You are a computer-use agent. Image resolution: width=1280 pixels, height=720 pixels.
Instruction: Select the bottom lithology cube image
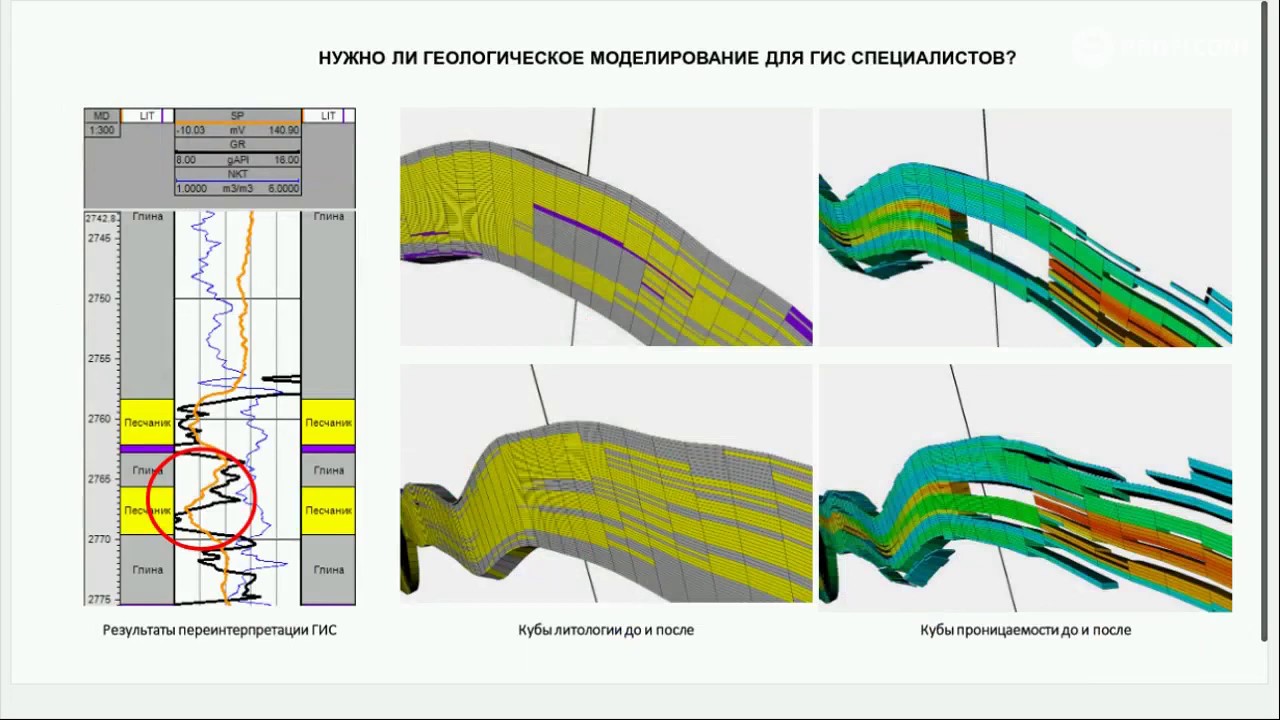point(606,483)
